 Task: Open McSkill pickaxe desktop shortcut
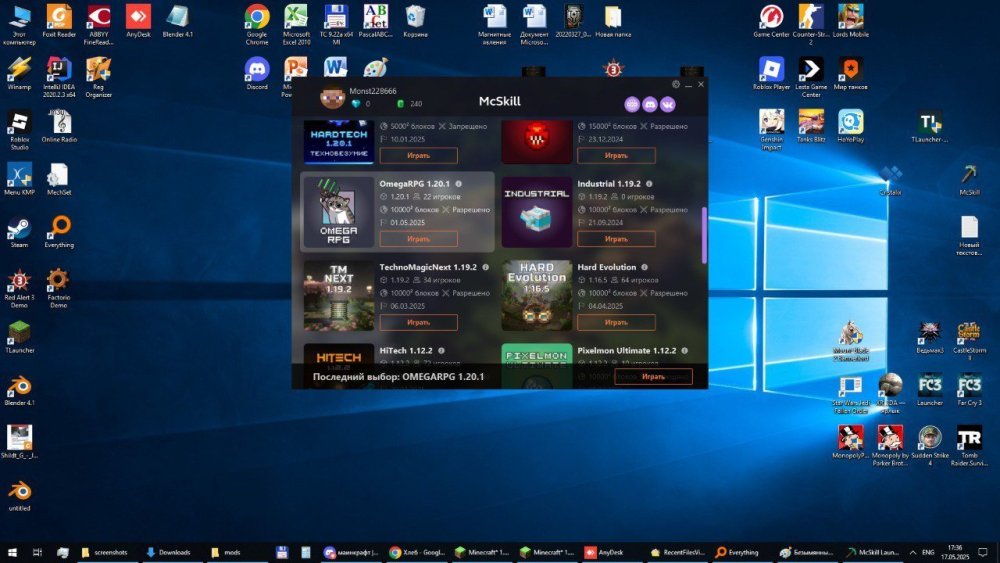pos(969,180)
